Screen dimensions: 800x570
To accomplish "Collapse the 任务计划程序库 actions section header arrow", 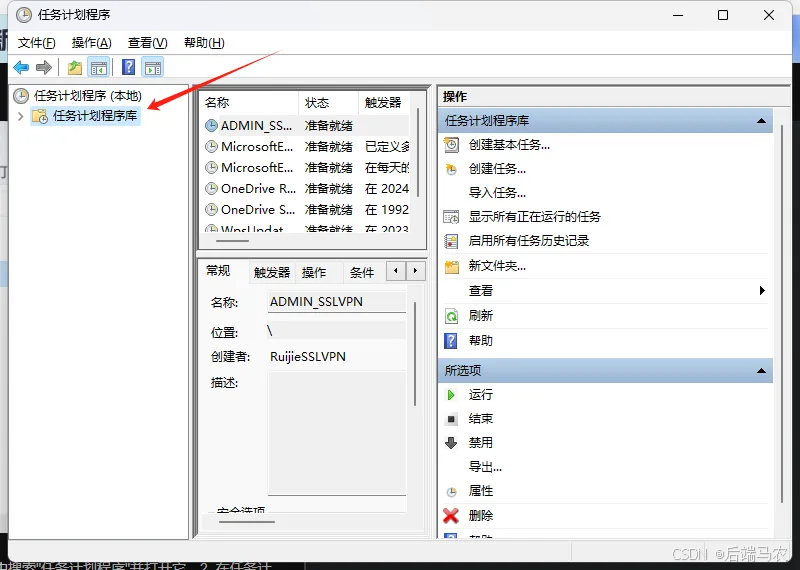I will point(761,121).
